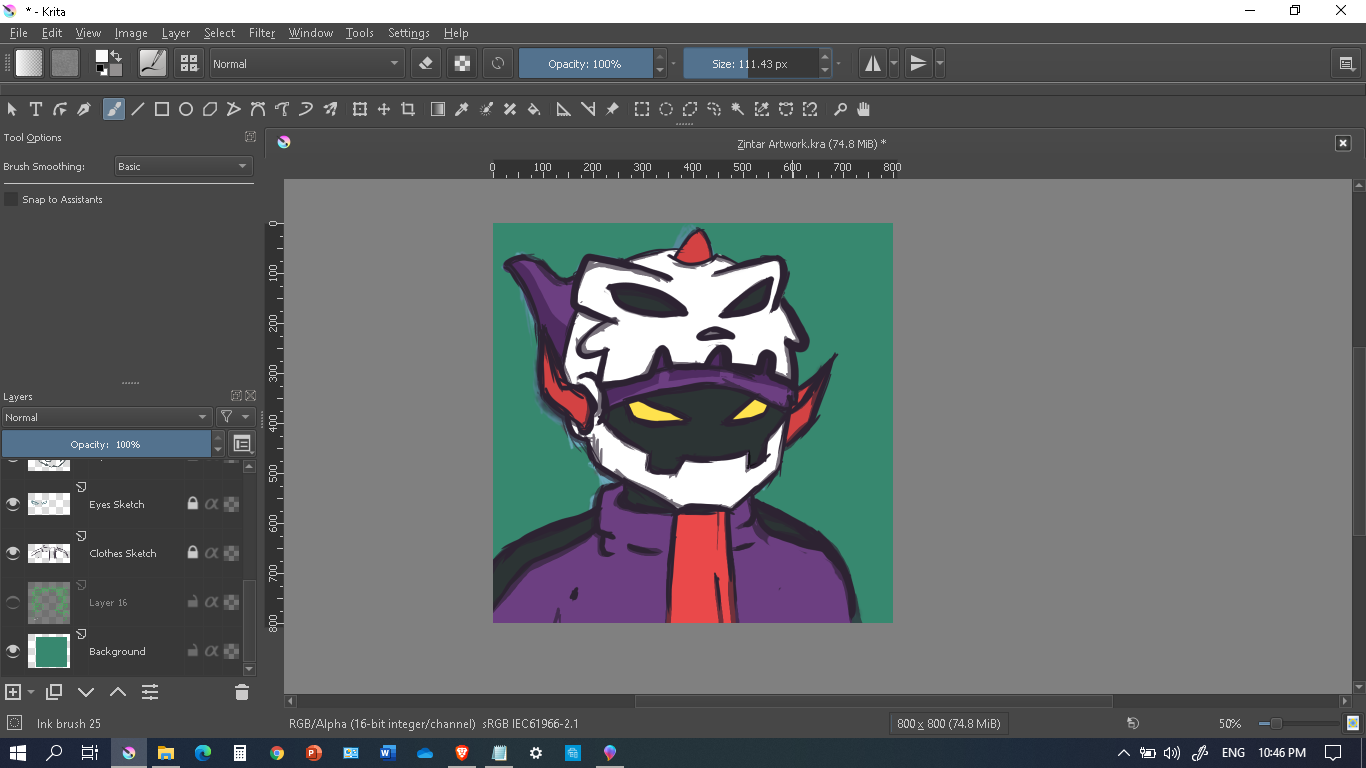Select the Reference Images pin tool
Viewport: 1366px width, 768px height.
612,109
